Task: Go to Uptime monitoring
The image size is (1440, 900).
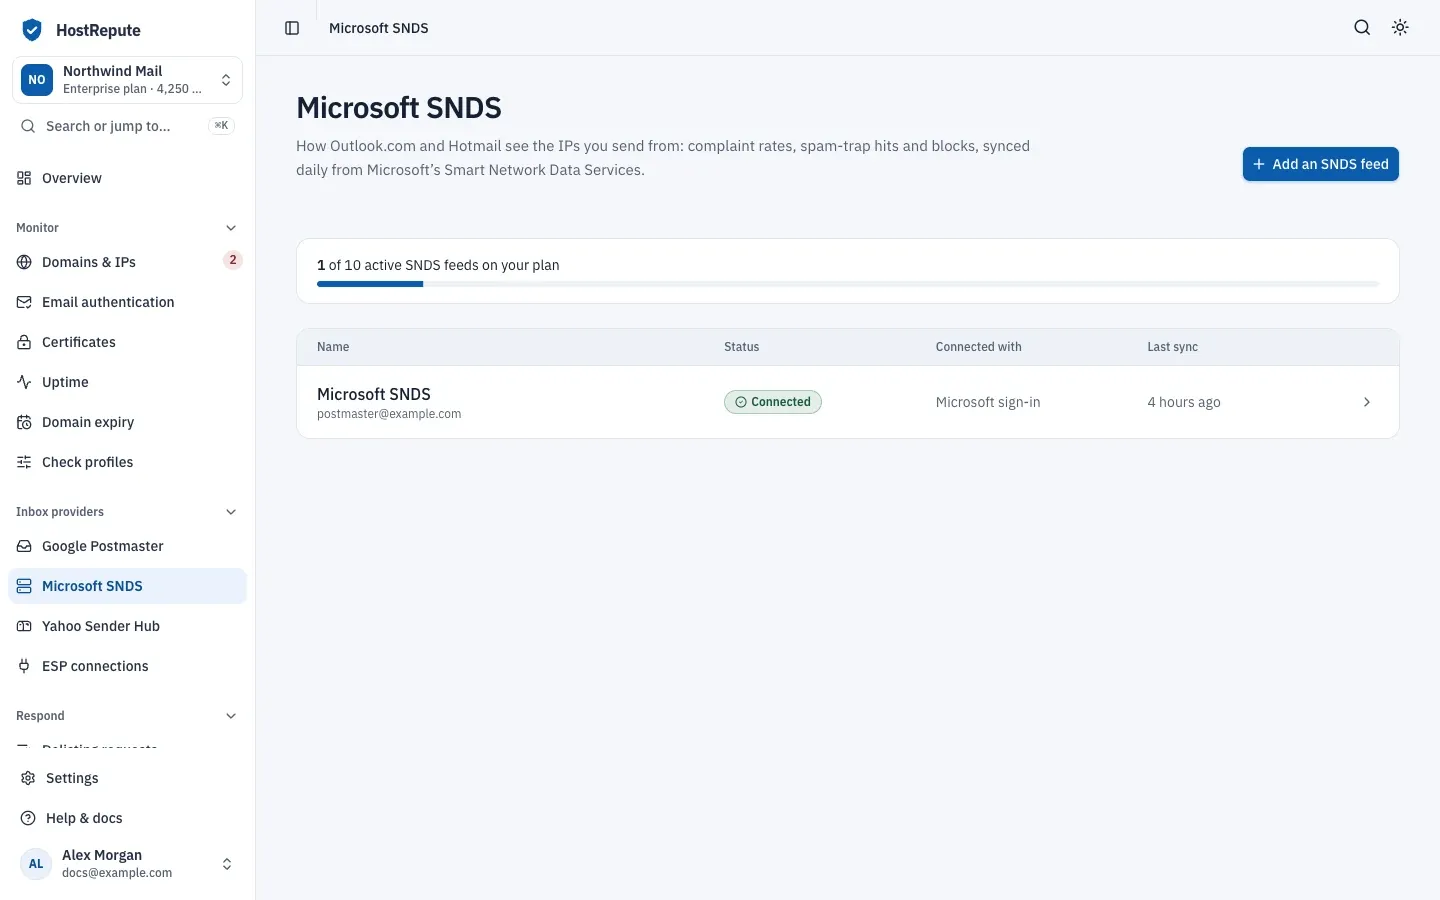Action: coord(127,382)
